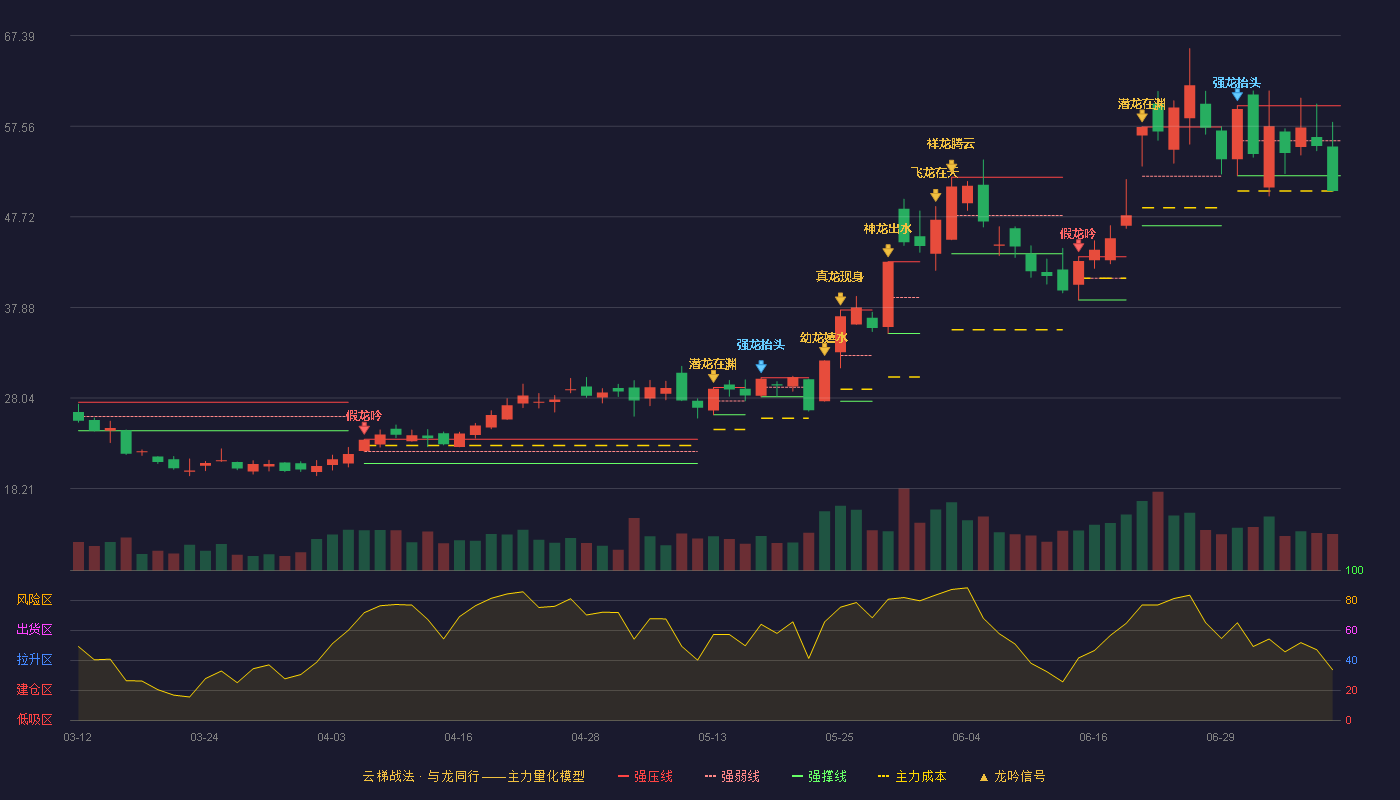This screenshot has width=1400, height=800.
Task: Click the 04-16 date label
Action: pos(458,737)
